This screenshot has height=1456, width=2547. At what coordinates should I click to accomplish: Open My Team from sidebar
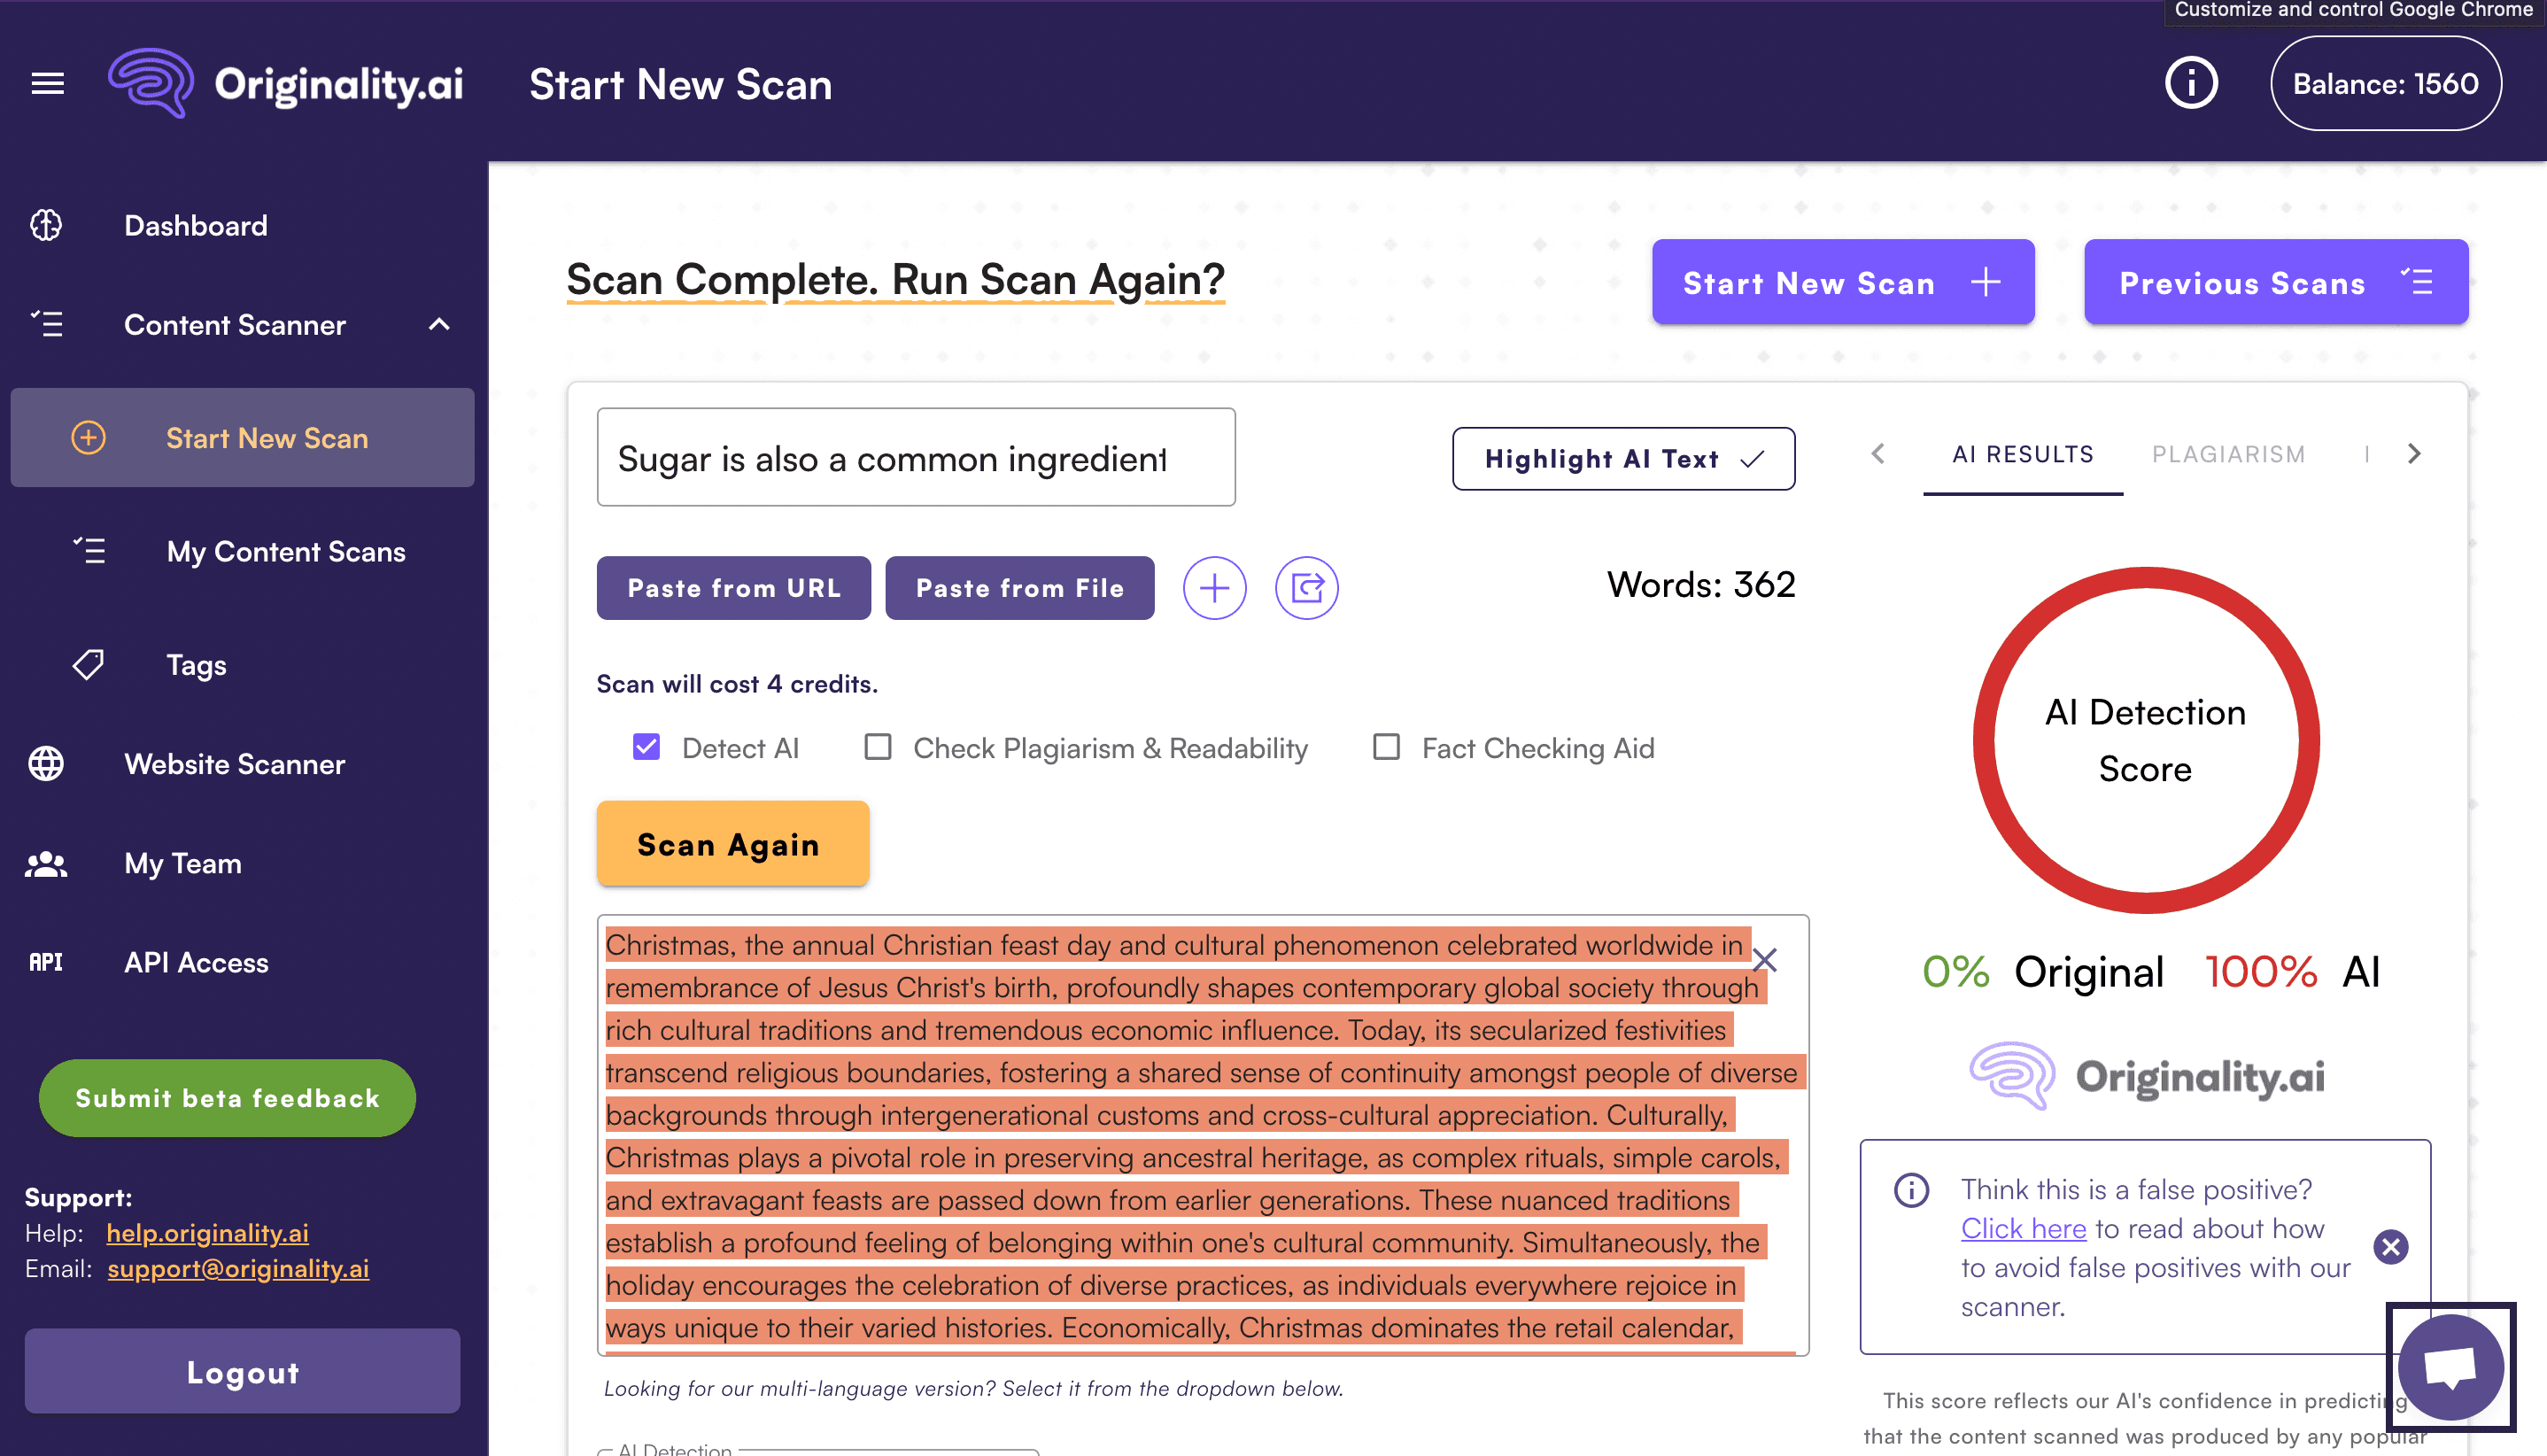[x=183, y=863]
